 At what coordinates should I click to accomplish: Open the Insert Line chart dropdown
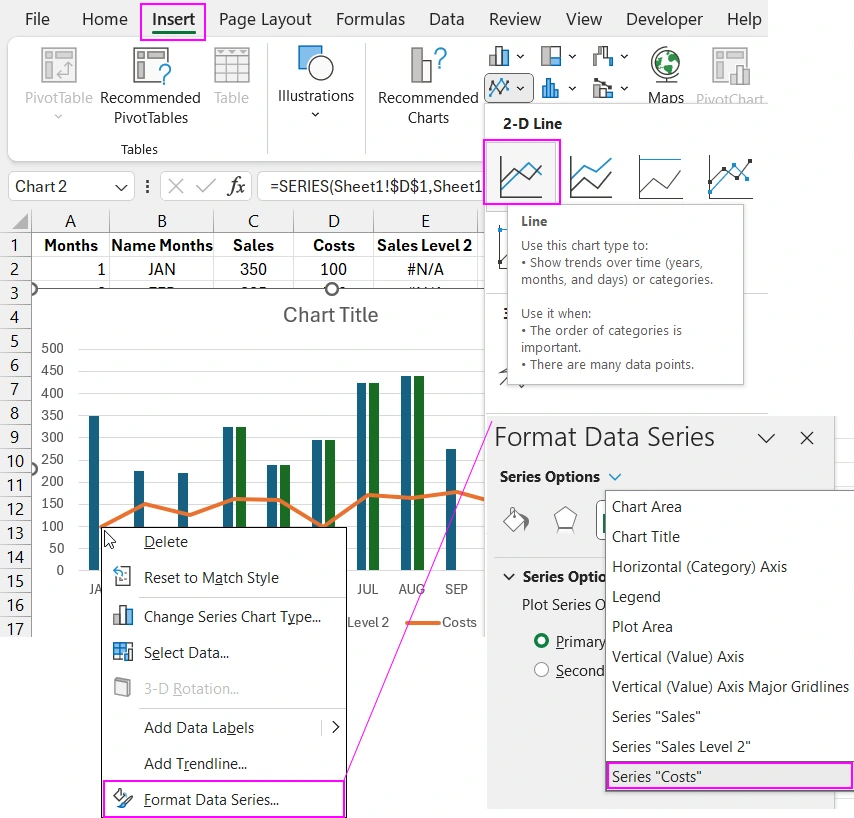pyautogui.click(x=508, y=88)
